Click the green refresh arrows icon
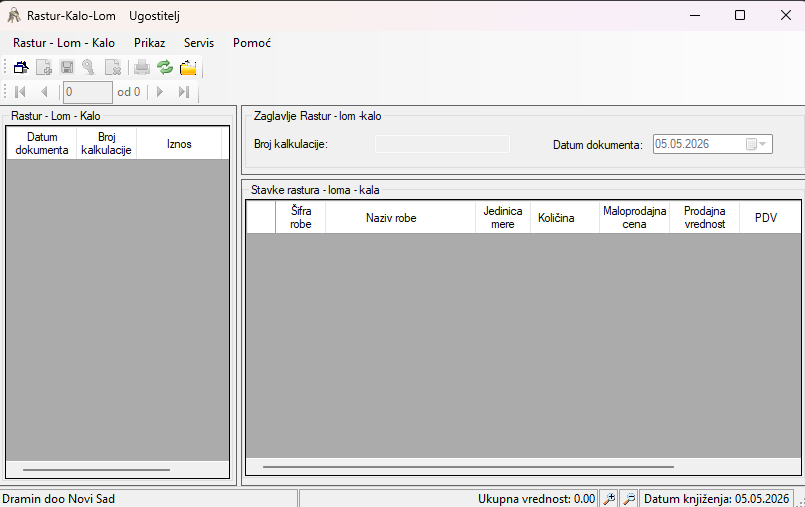 coord(165,67)
